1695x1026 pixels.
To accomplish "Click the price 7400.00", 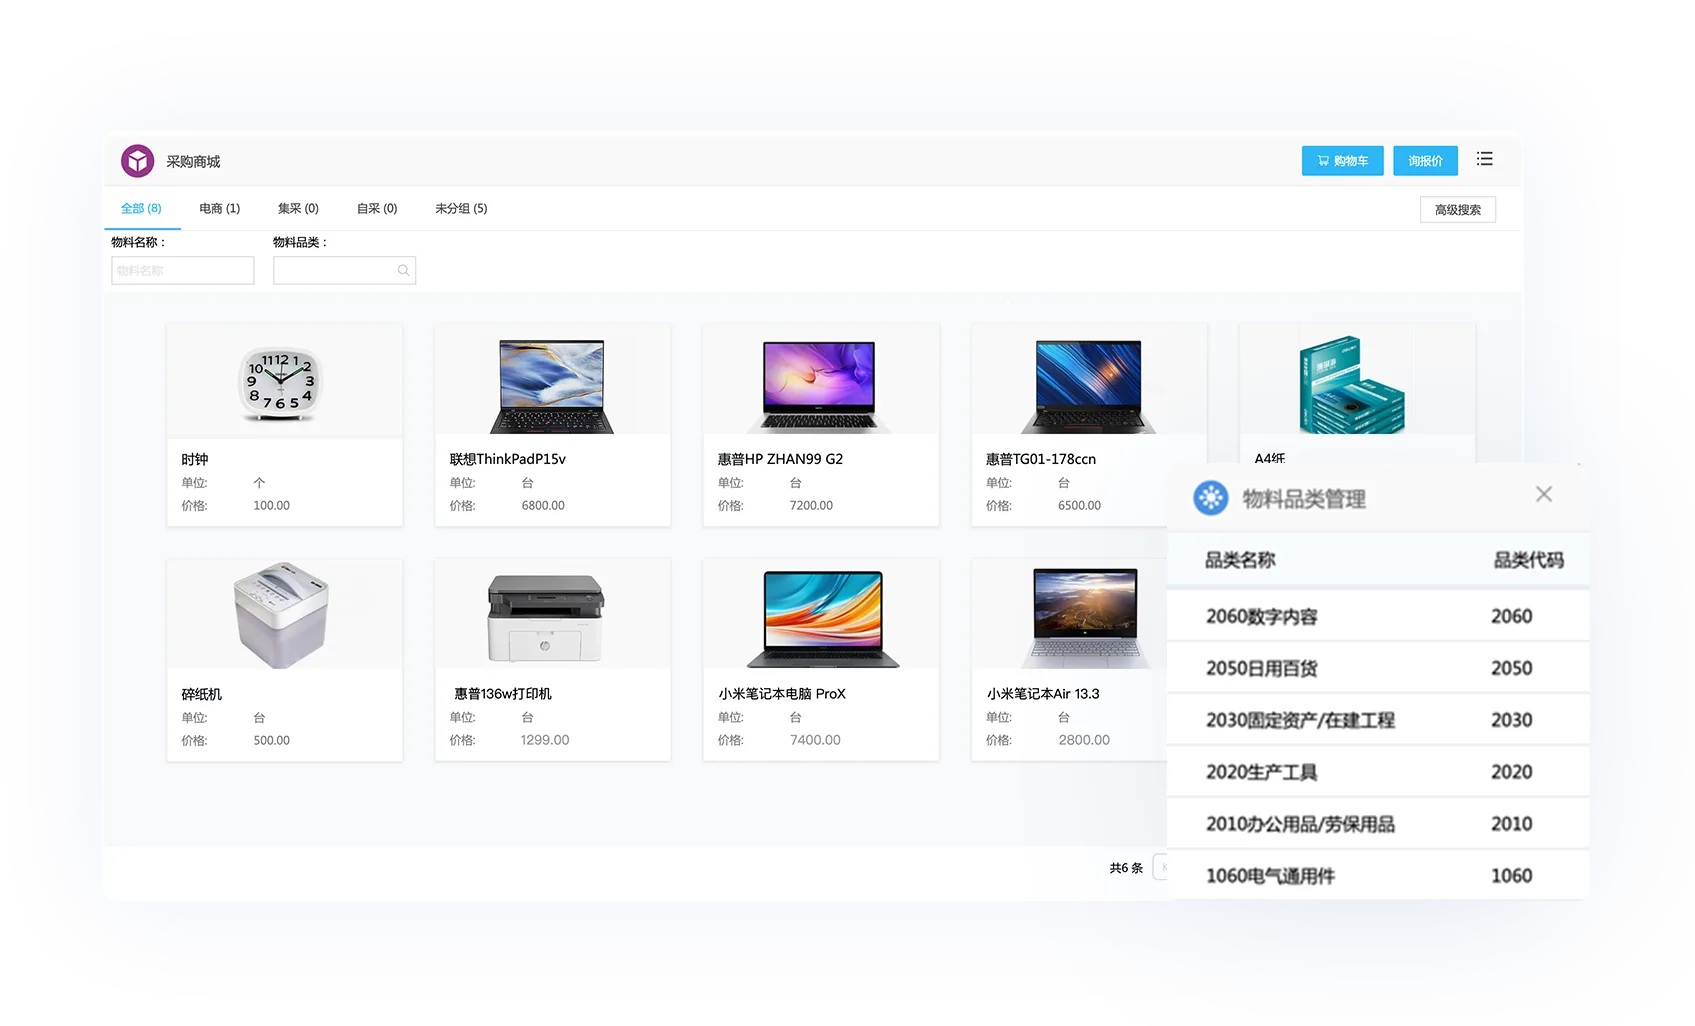I will tap(815, 741).
